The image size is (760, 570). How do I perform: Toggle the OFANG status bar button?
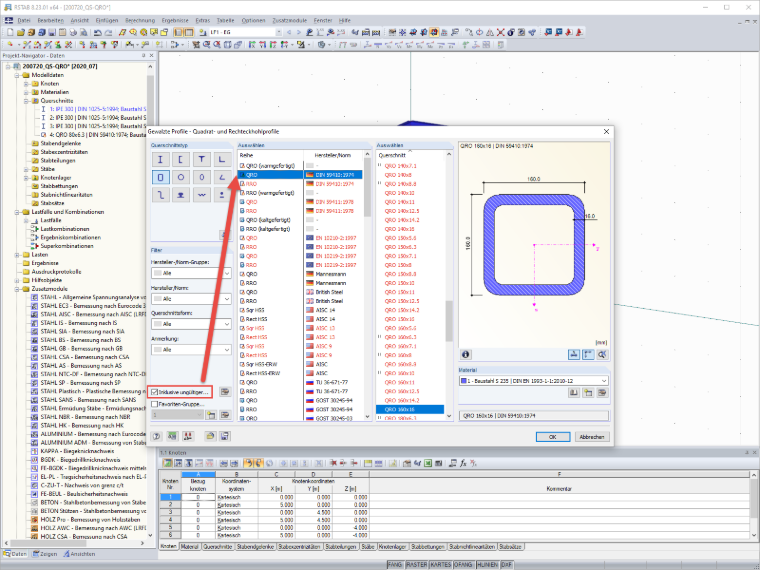[x=463, y=565]
